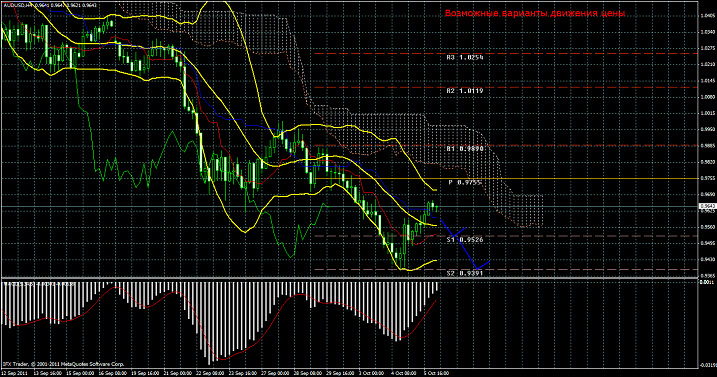Select the current price tag on price axis
This screenshot has height=377, width=717.
point(708,207)
